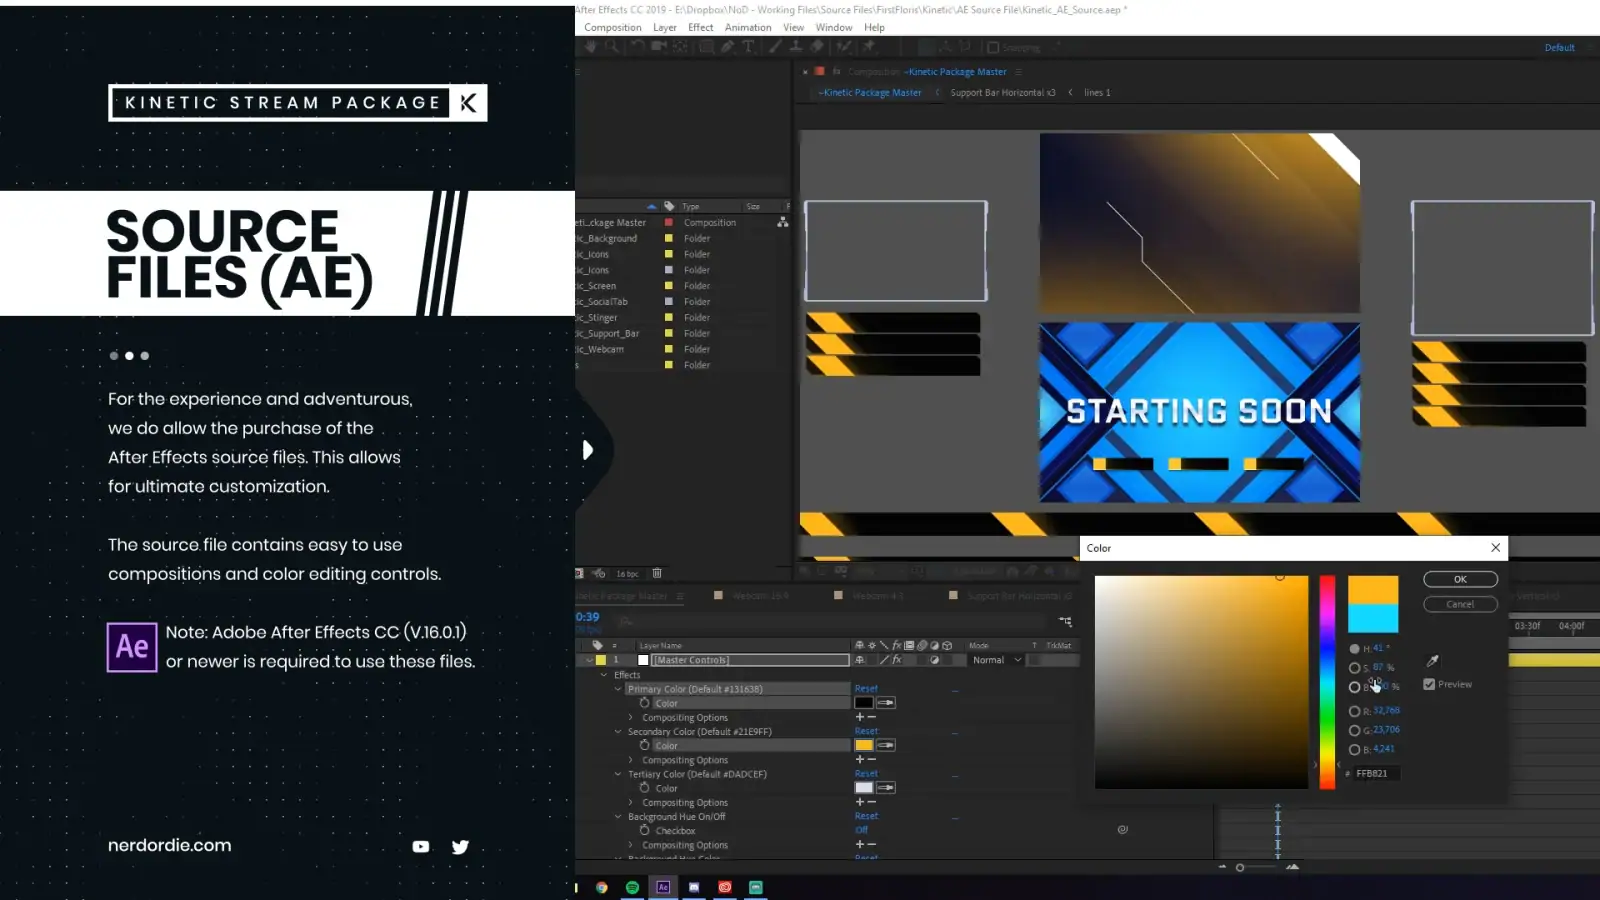Click Reset for Secondary Color effect
Image resolution: width=1600 pixels, height=900 pixels.
click(x=866, y=731)
